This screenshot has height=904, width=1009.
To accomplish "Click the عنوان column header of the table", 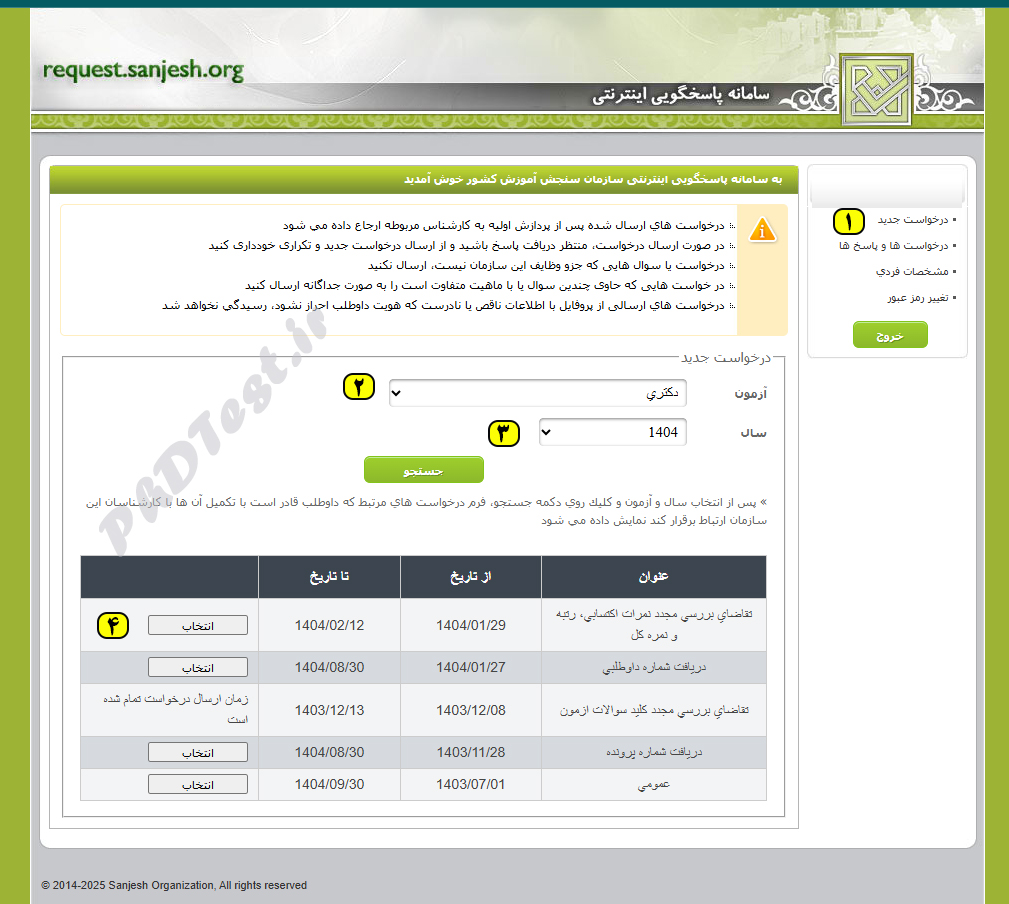I will tap(653, 577).
